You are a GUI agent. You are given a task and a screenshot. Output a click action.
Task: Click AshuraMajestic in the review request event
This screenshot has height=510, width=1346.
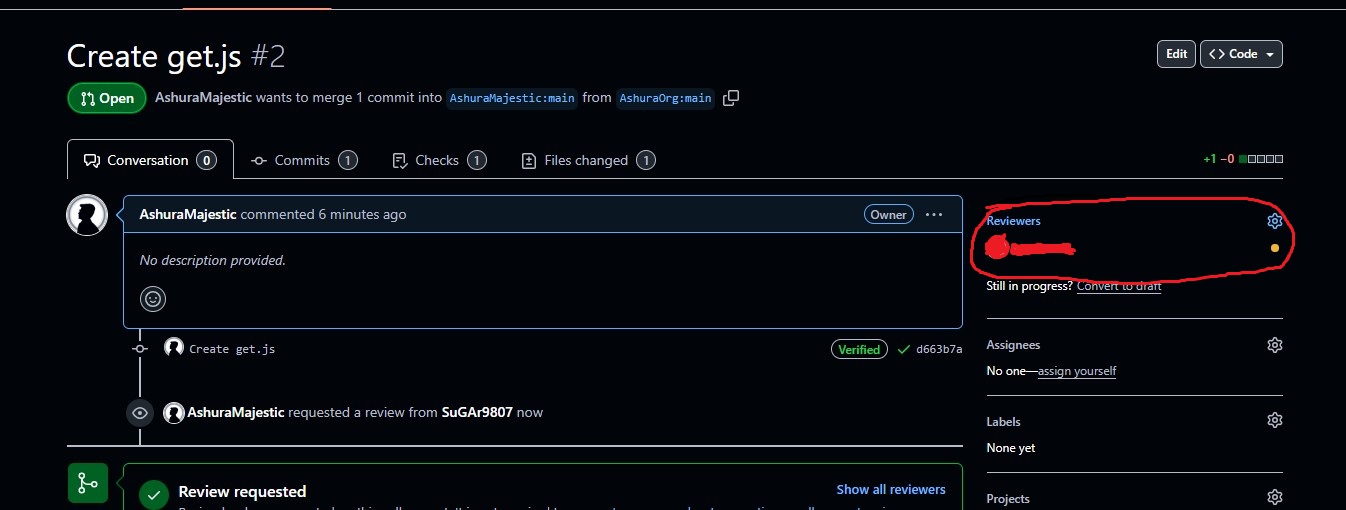point(236,412)
